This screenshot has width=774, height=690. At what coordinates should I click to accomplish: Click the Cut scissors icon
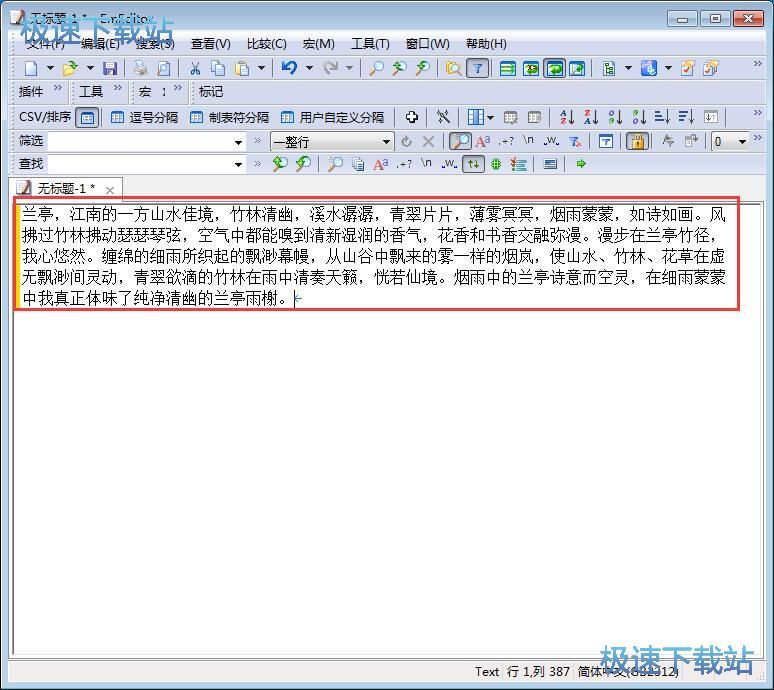pos(195,68)
